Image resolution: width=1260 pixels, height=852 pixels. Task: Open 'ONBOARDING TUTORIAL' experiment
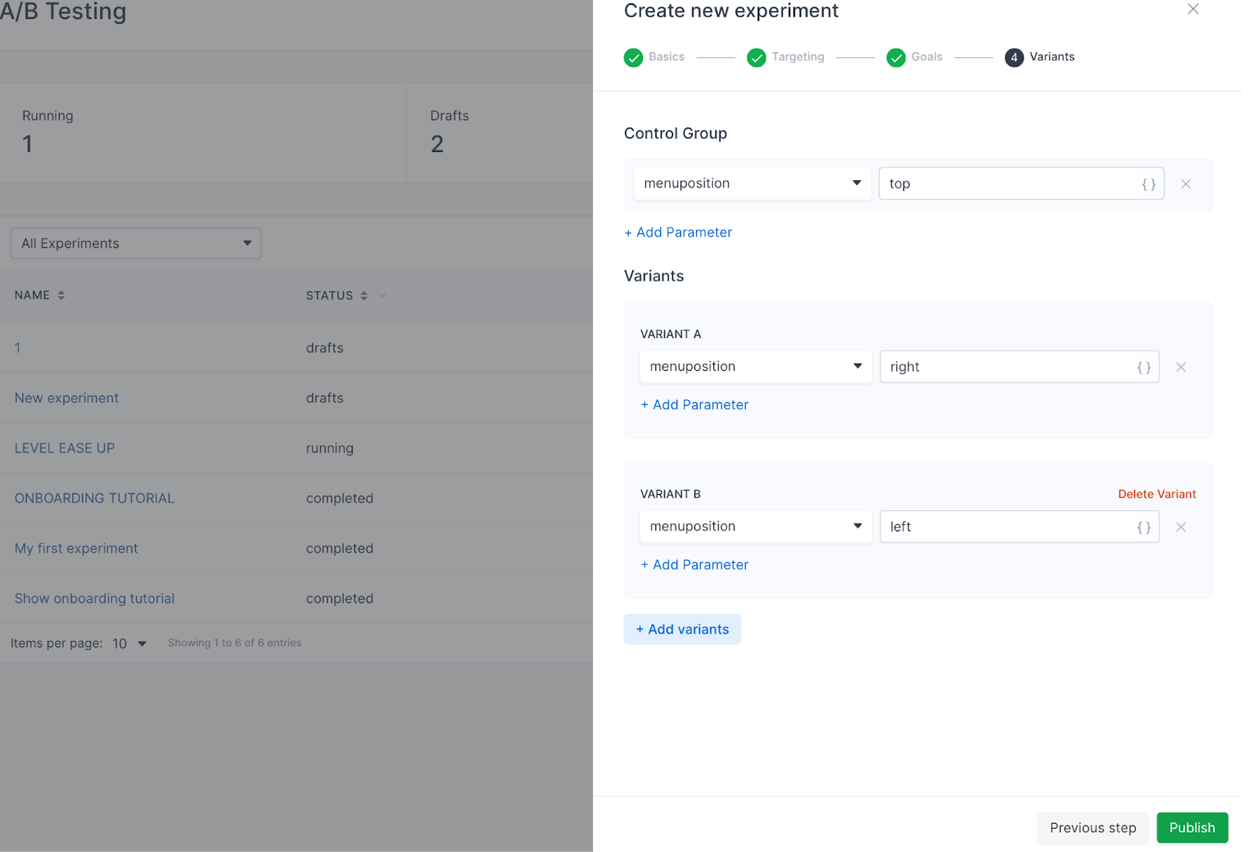(x=94, y=498)
